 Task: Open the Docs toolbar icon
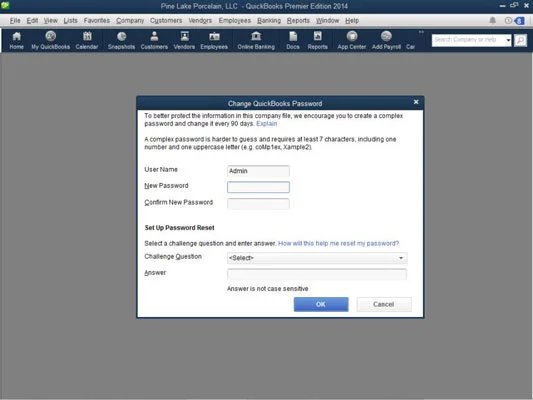tap(293, 40)
